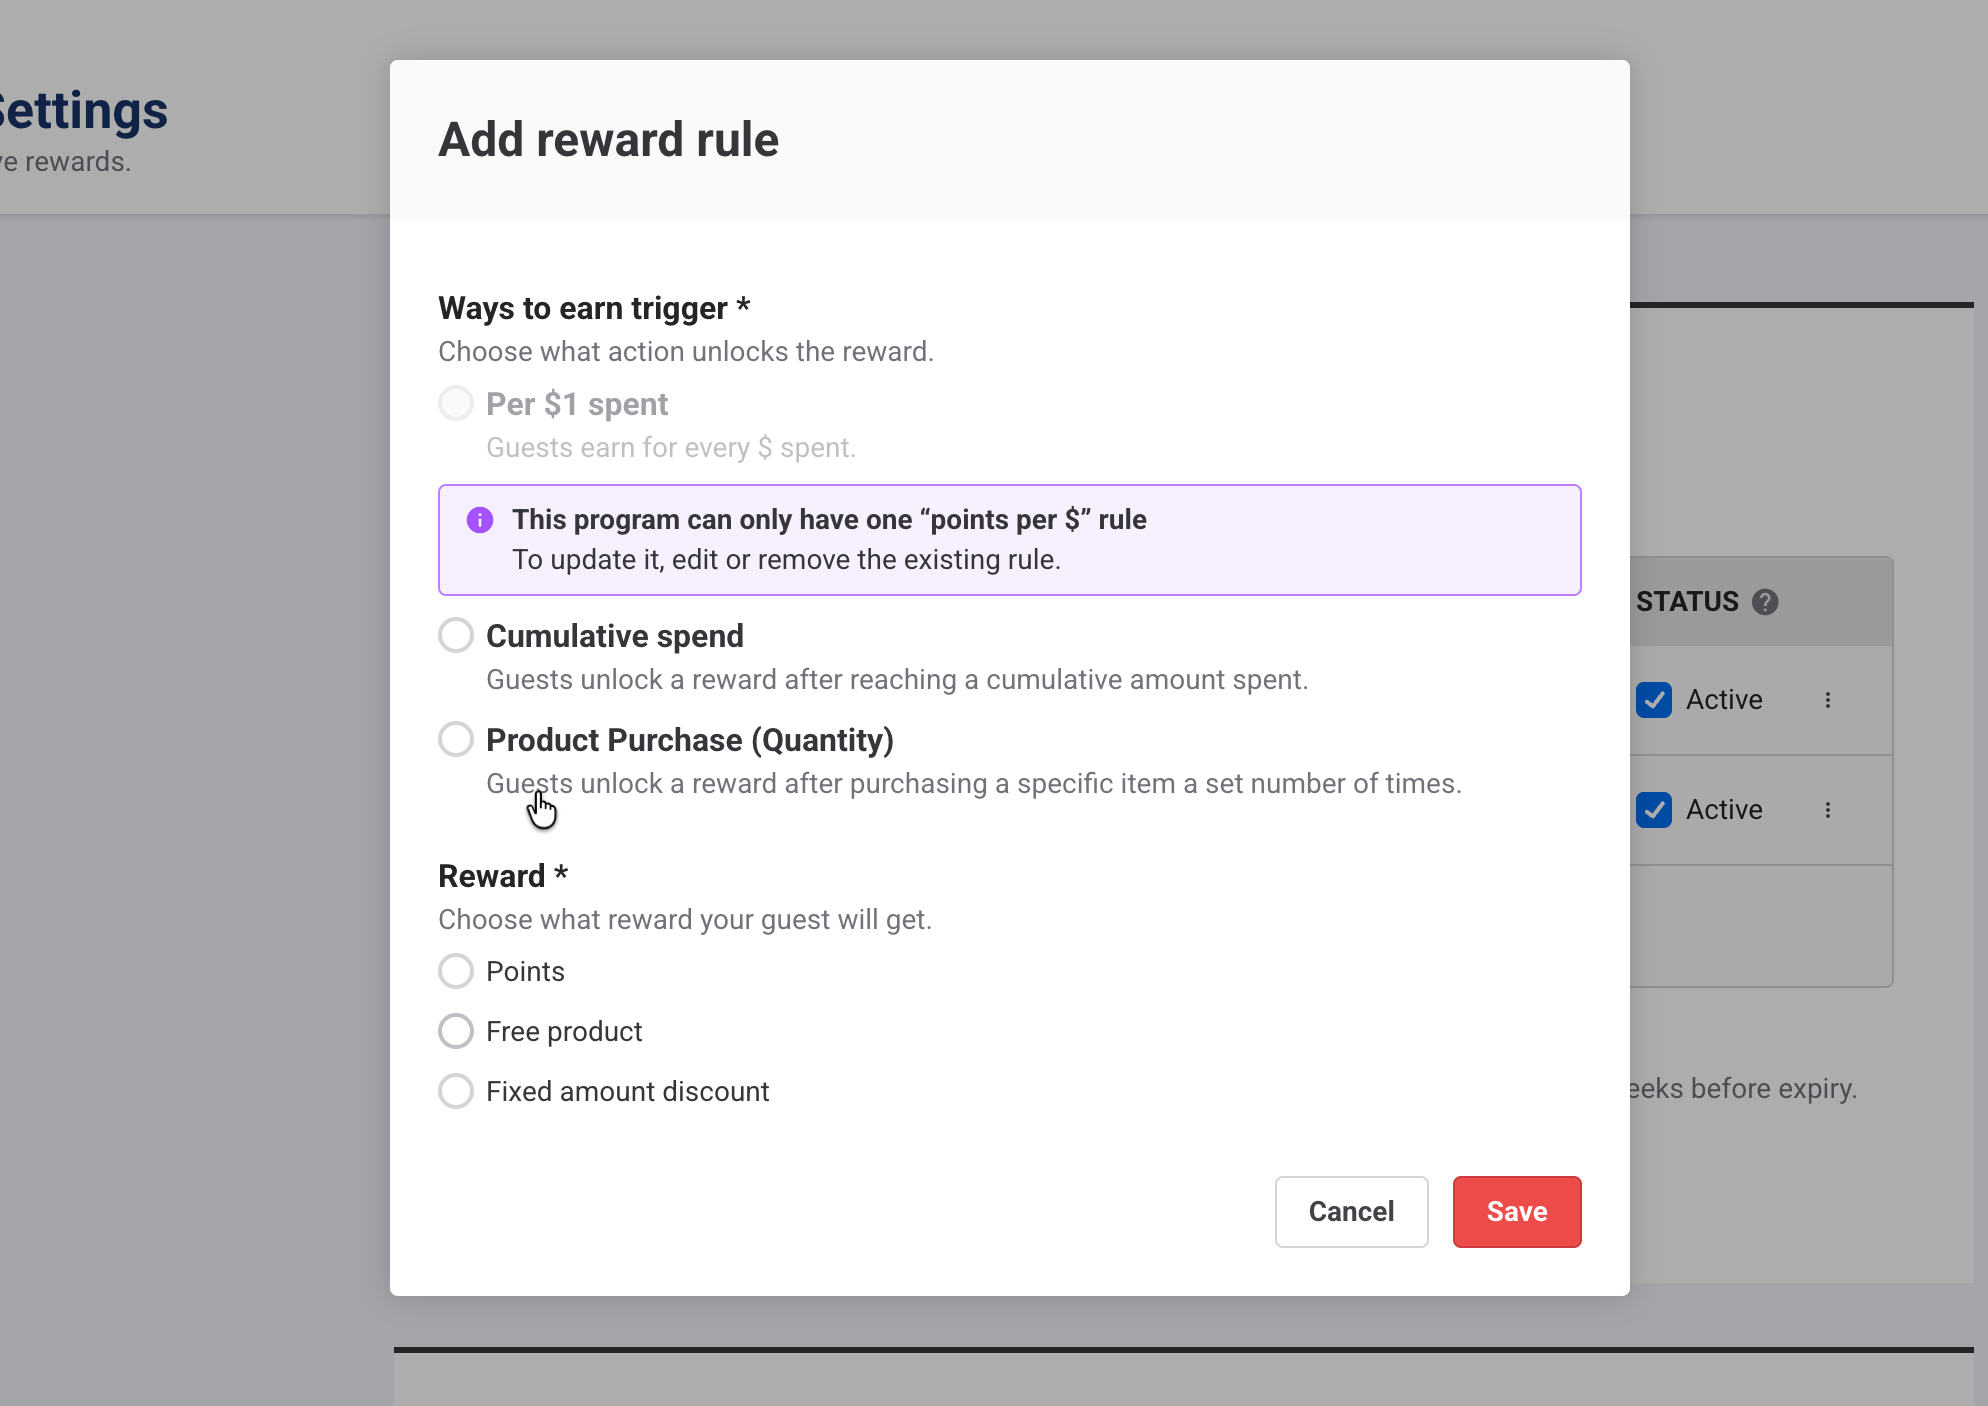Click the Add reward rule dialog title

[608, 140]
